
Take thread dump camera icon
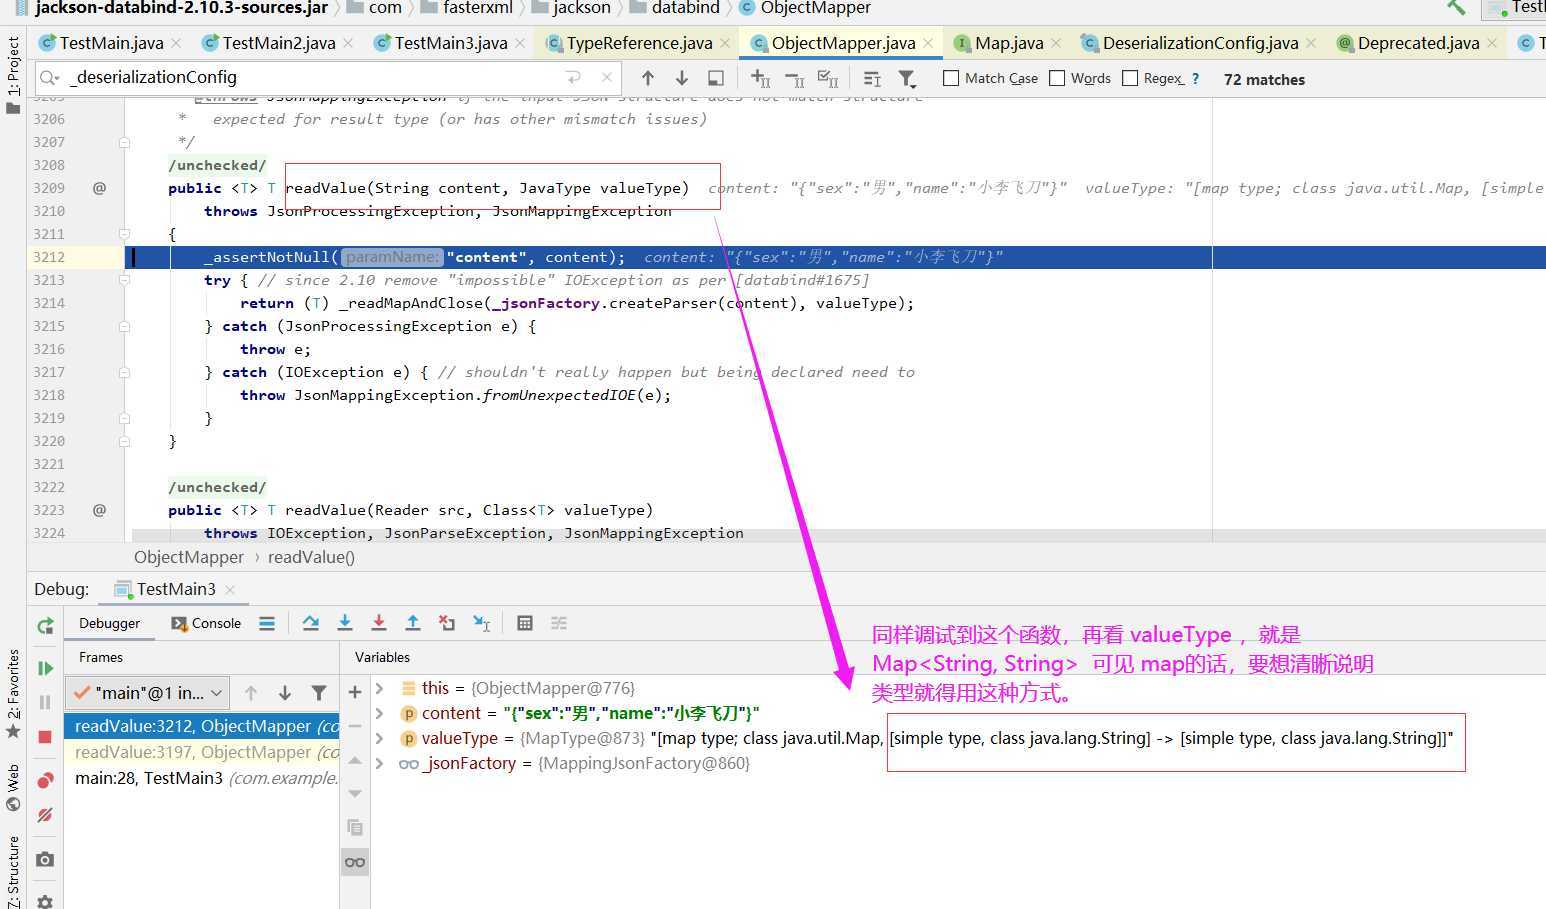click(x=45, y=859)
